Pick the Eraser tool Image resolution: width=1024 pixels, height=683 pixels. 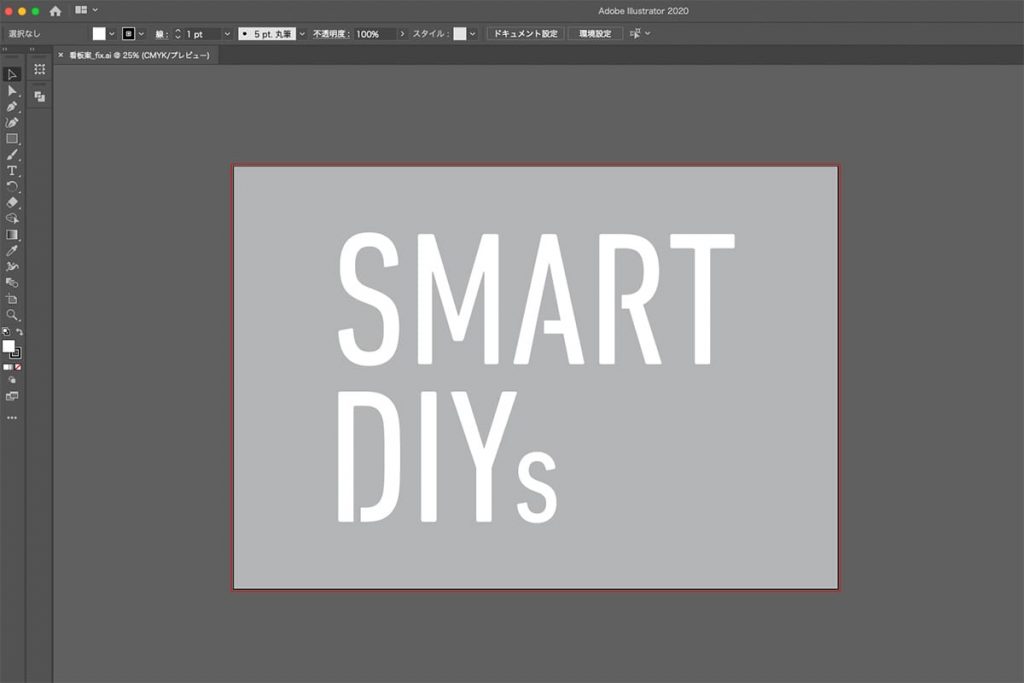[x=12, y=202]
